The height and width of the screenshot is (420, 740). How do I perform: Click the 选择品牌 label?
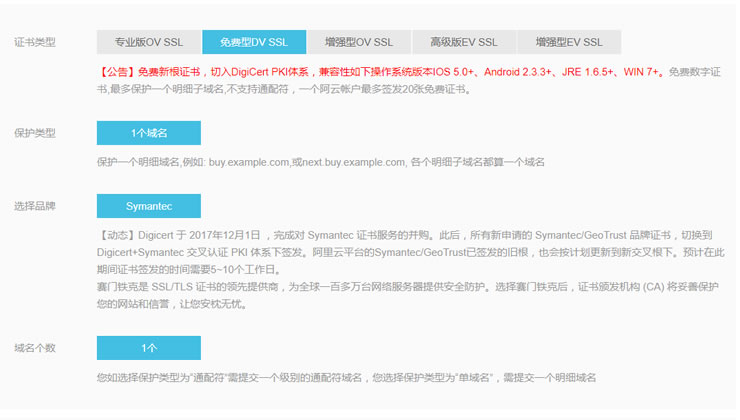pyautogui.click(x=35, y=206)
